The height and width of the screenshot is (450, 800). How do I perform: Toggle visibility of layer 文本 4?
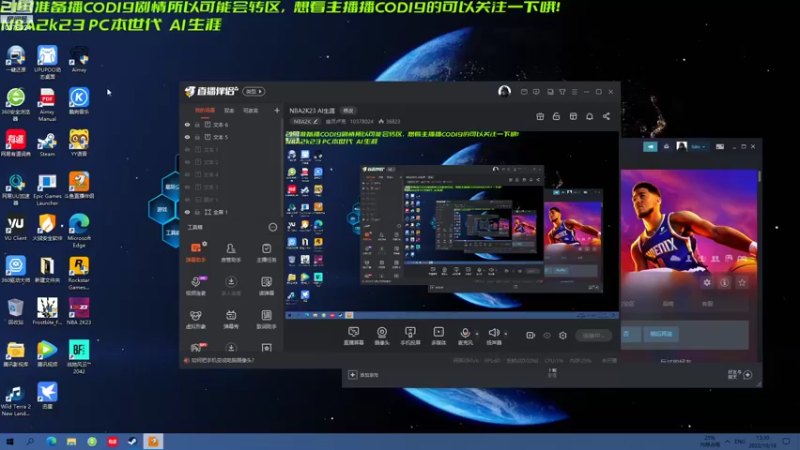pyautogui.click(x=187, y=174)
